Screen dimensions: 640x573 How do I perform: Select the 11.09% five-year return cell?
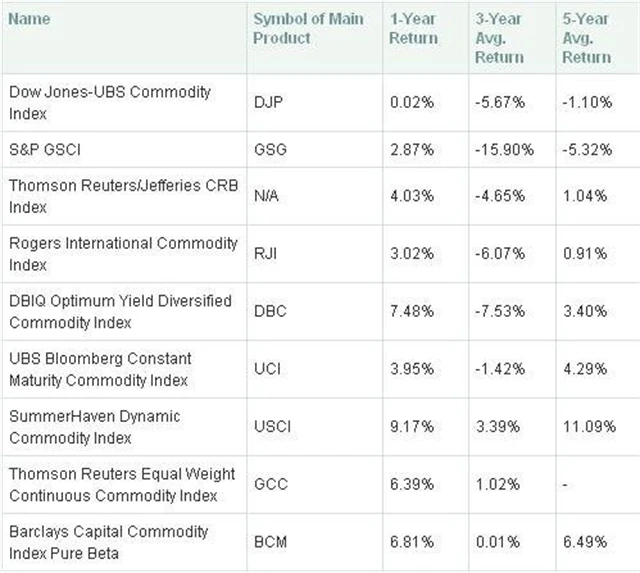pos(590,427)
